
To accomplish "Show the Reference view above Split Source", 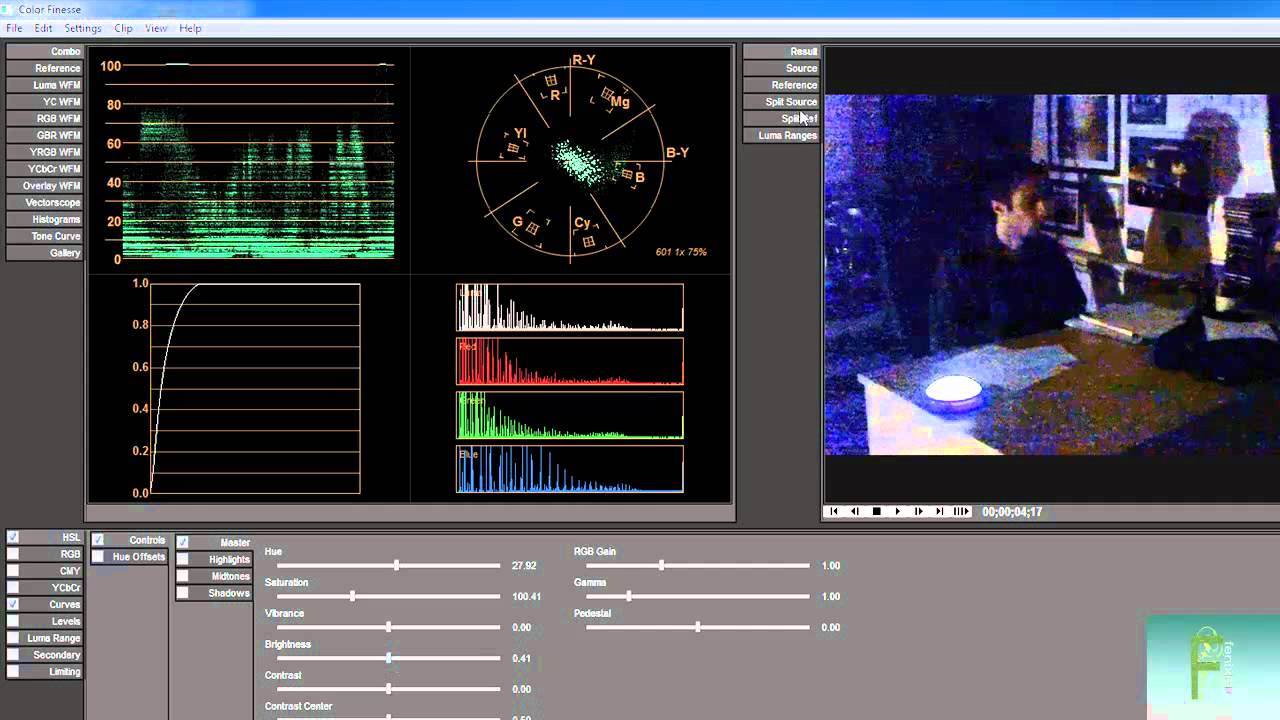I will (781, 85).
